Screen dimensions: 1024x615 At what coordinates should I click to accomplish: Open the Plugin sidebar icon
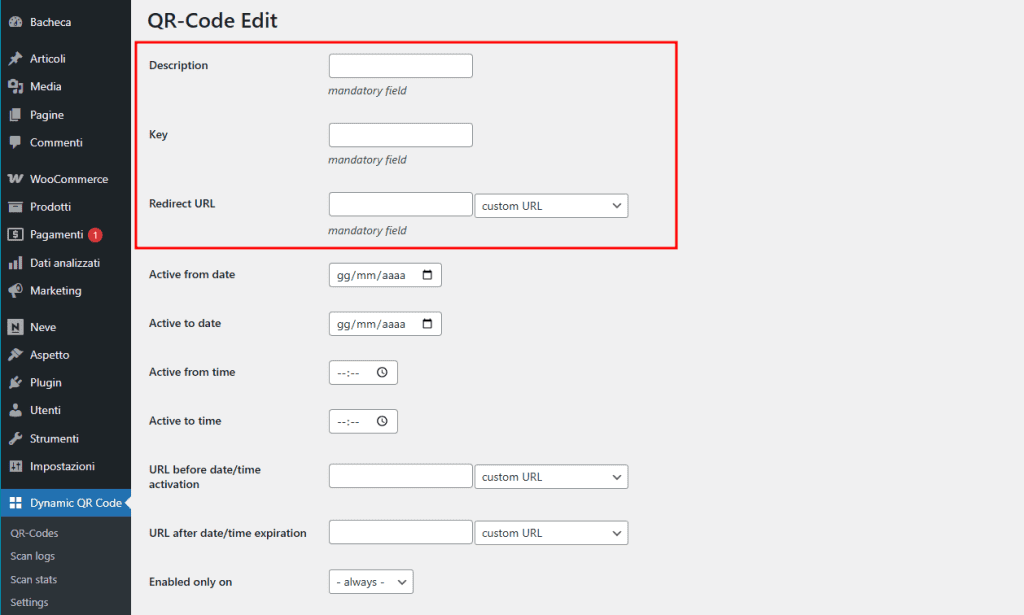pyautogui.click(x=15, y=382)
